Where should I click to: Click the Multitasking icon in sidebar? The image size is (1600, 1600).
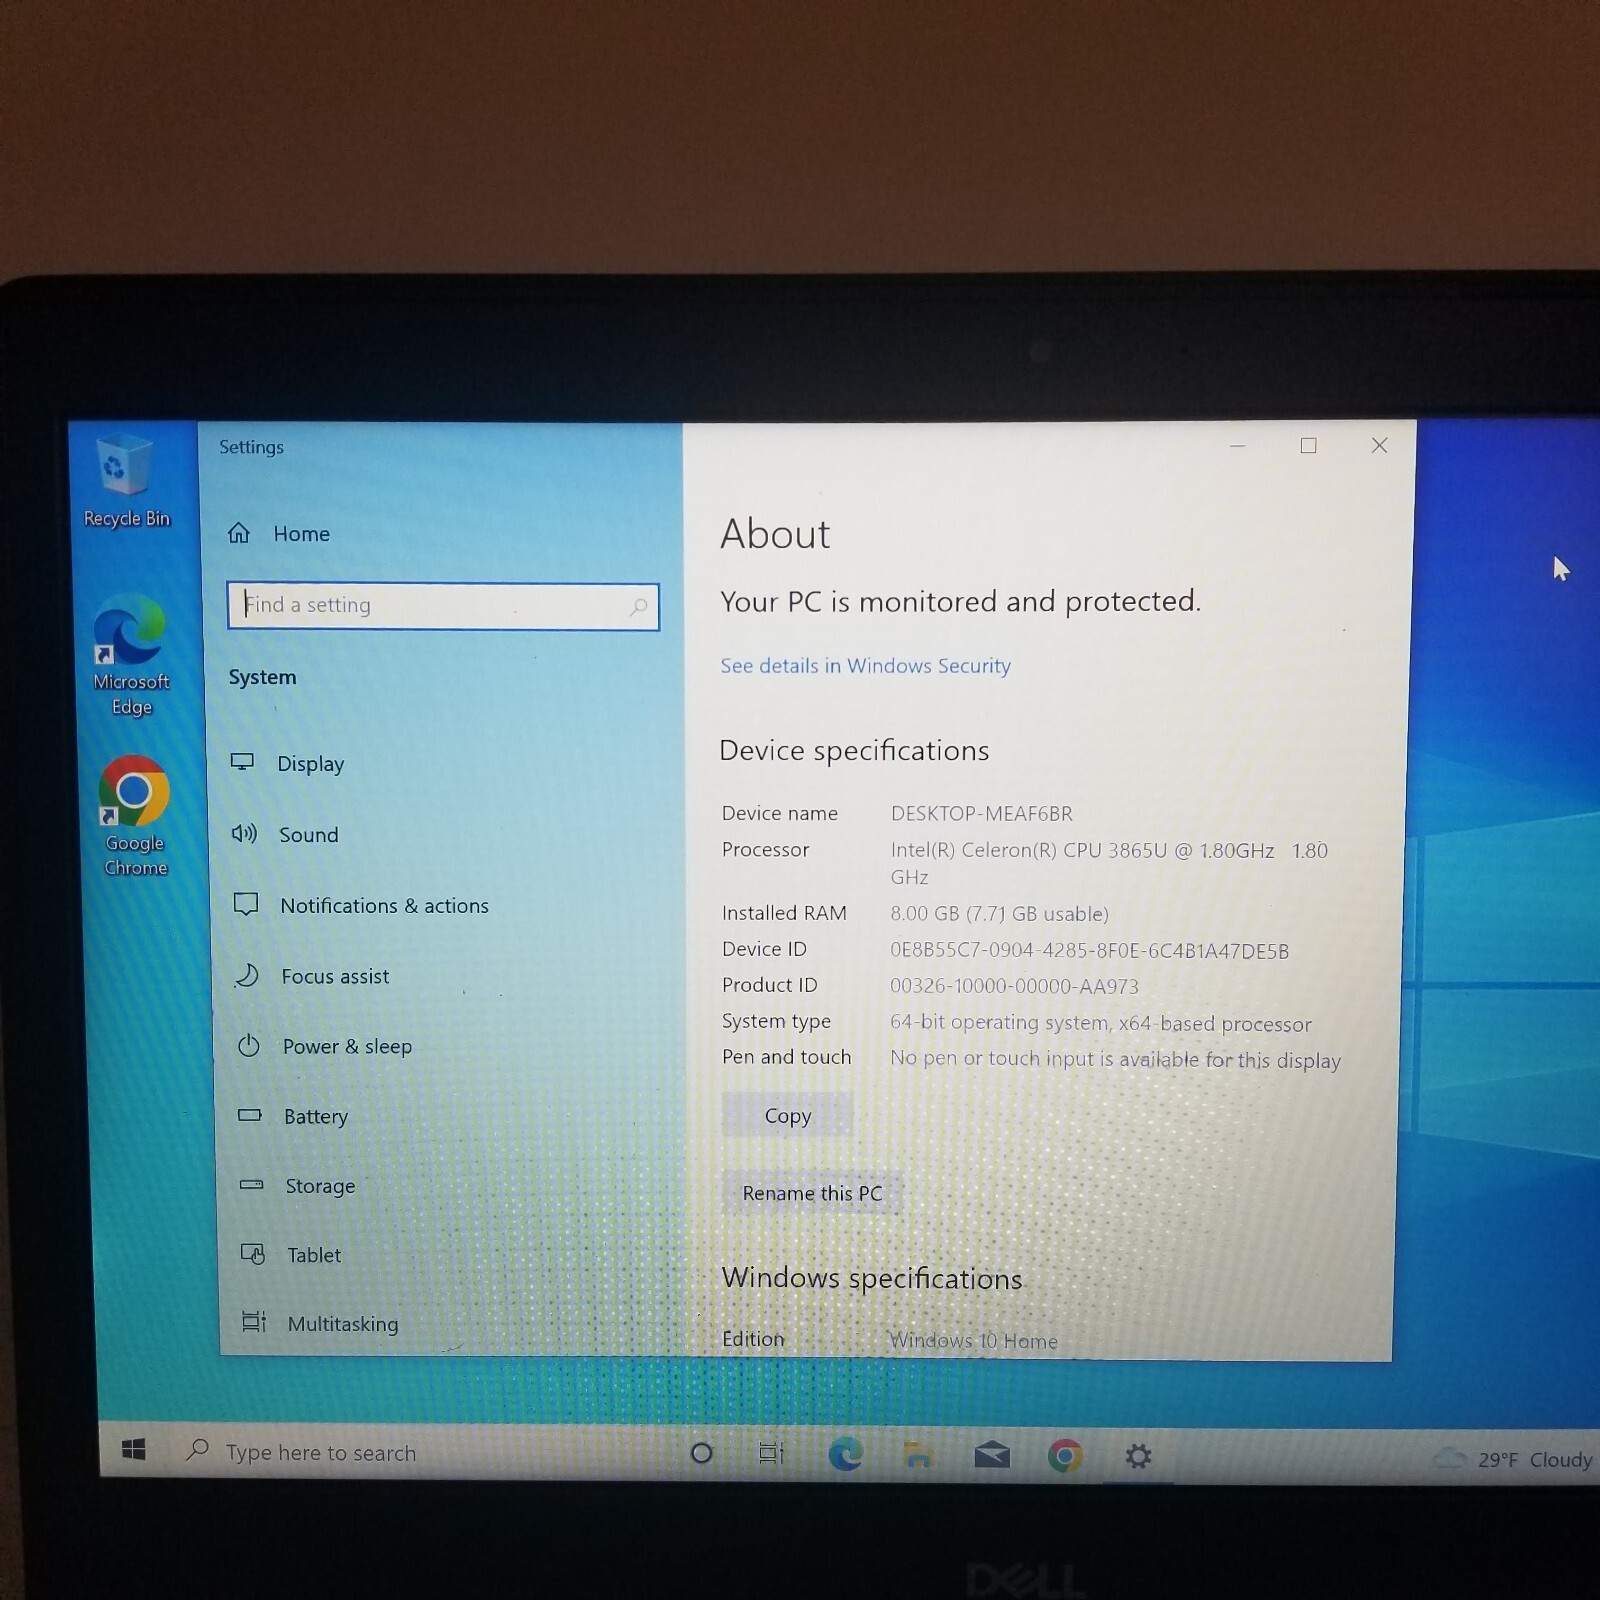(x=254, y=1322)
